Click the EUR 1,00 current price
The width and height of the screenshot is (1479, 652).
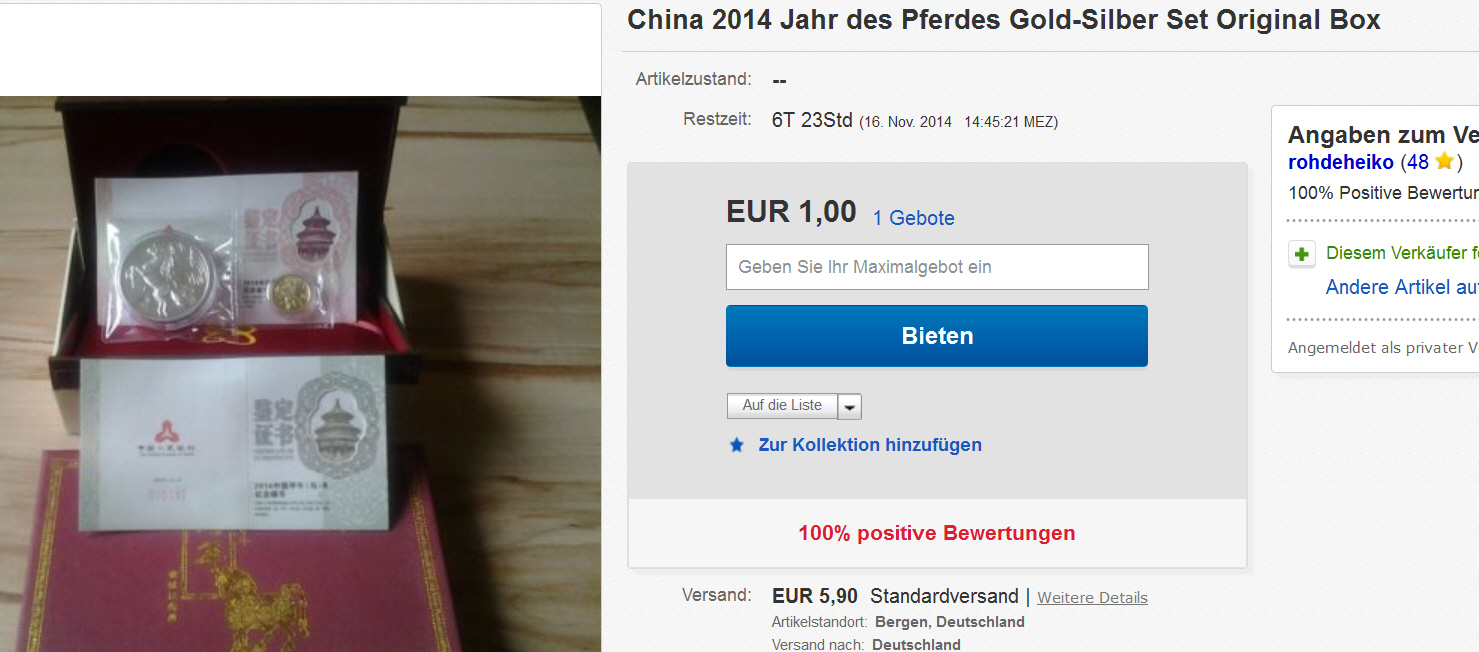click(x=791, y=212)
